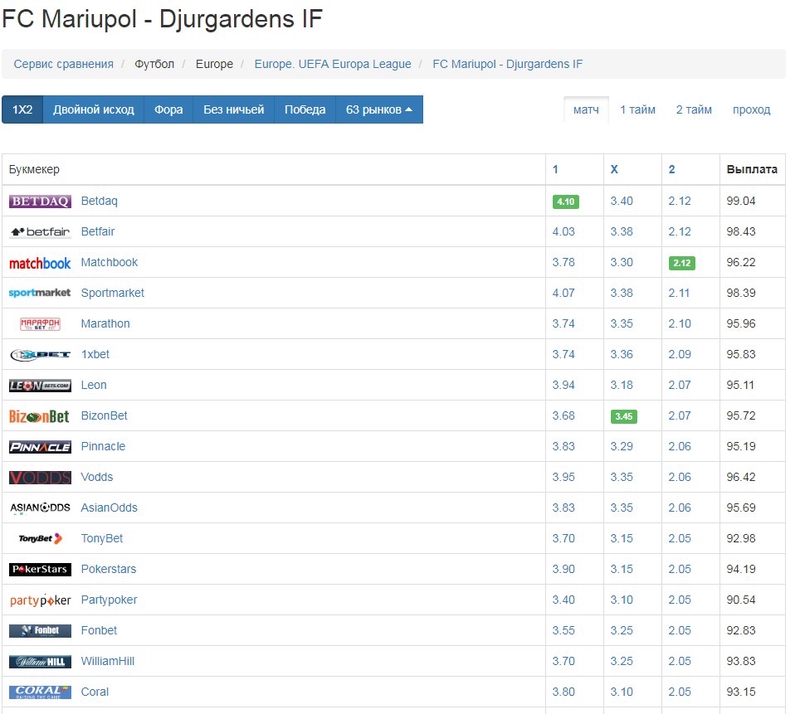Image resolution: width=800 pixels, height=714 pixels.
Task: Open the Matchbook bookmaker link
Action: [x=109, y=262]
